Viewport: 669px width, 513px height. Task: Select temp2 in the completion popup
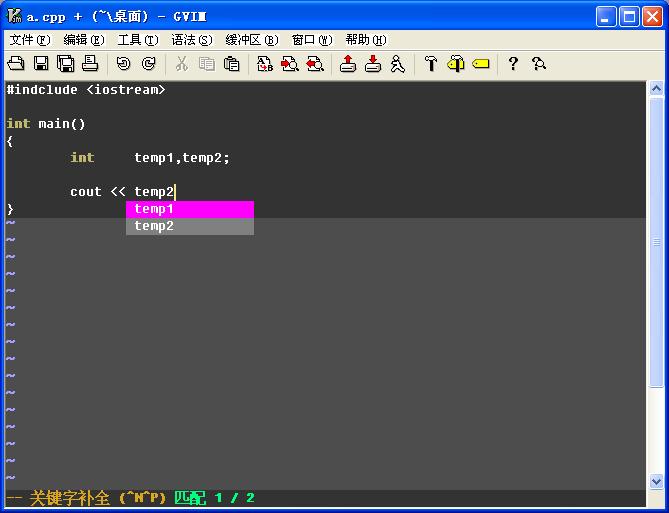(x=190, y=226)
